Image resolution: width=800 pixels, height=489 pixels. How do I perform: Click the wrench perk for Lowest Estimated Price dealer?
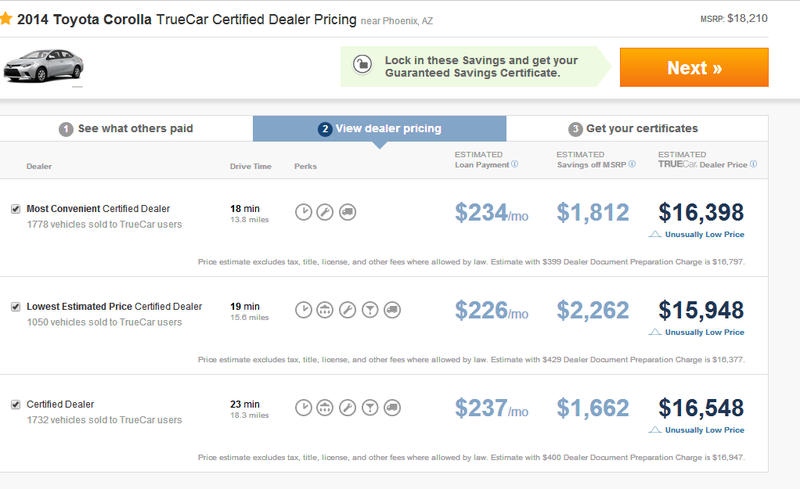pyautogui.click(x=347, y=310)
